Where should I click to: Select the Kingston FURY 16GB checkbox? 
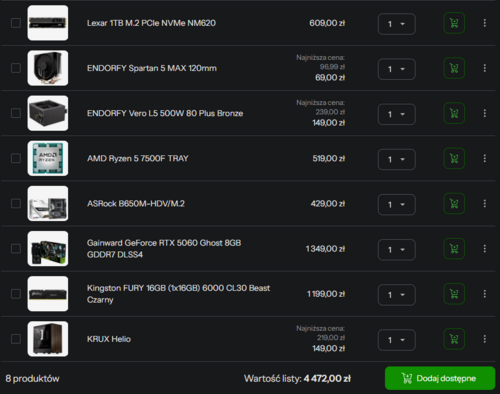16,294
